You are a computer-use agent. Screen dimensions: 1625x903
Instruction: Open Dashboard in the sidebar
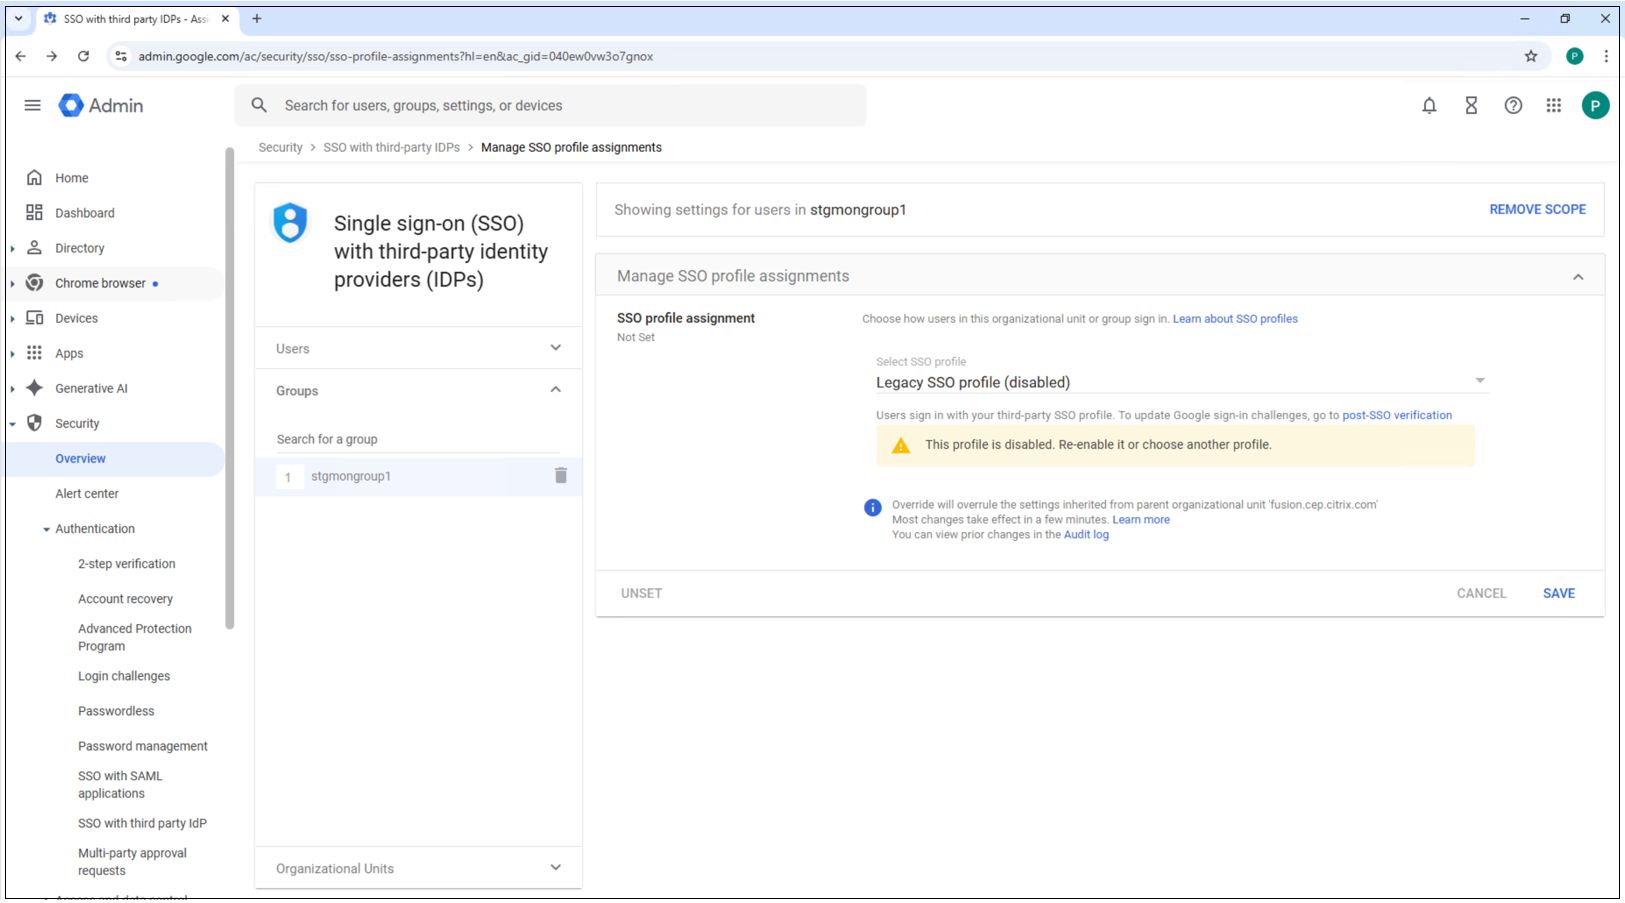(84, 213)
